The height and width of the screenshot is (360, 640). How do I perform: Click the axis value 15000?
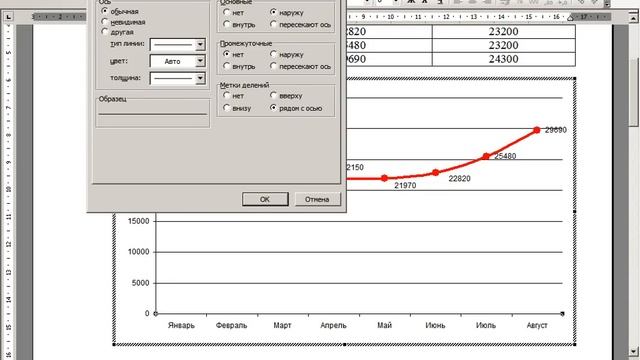(x=139, y=221)
